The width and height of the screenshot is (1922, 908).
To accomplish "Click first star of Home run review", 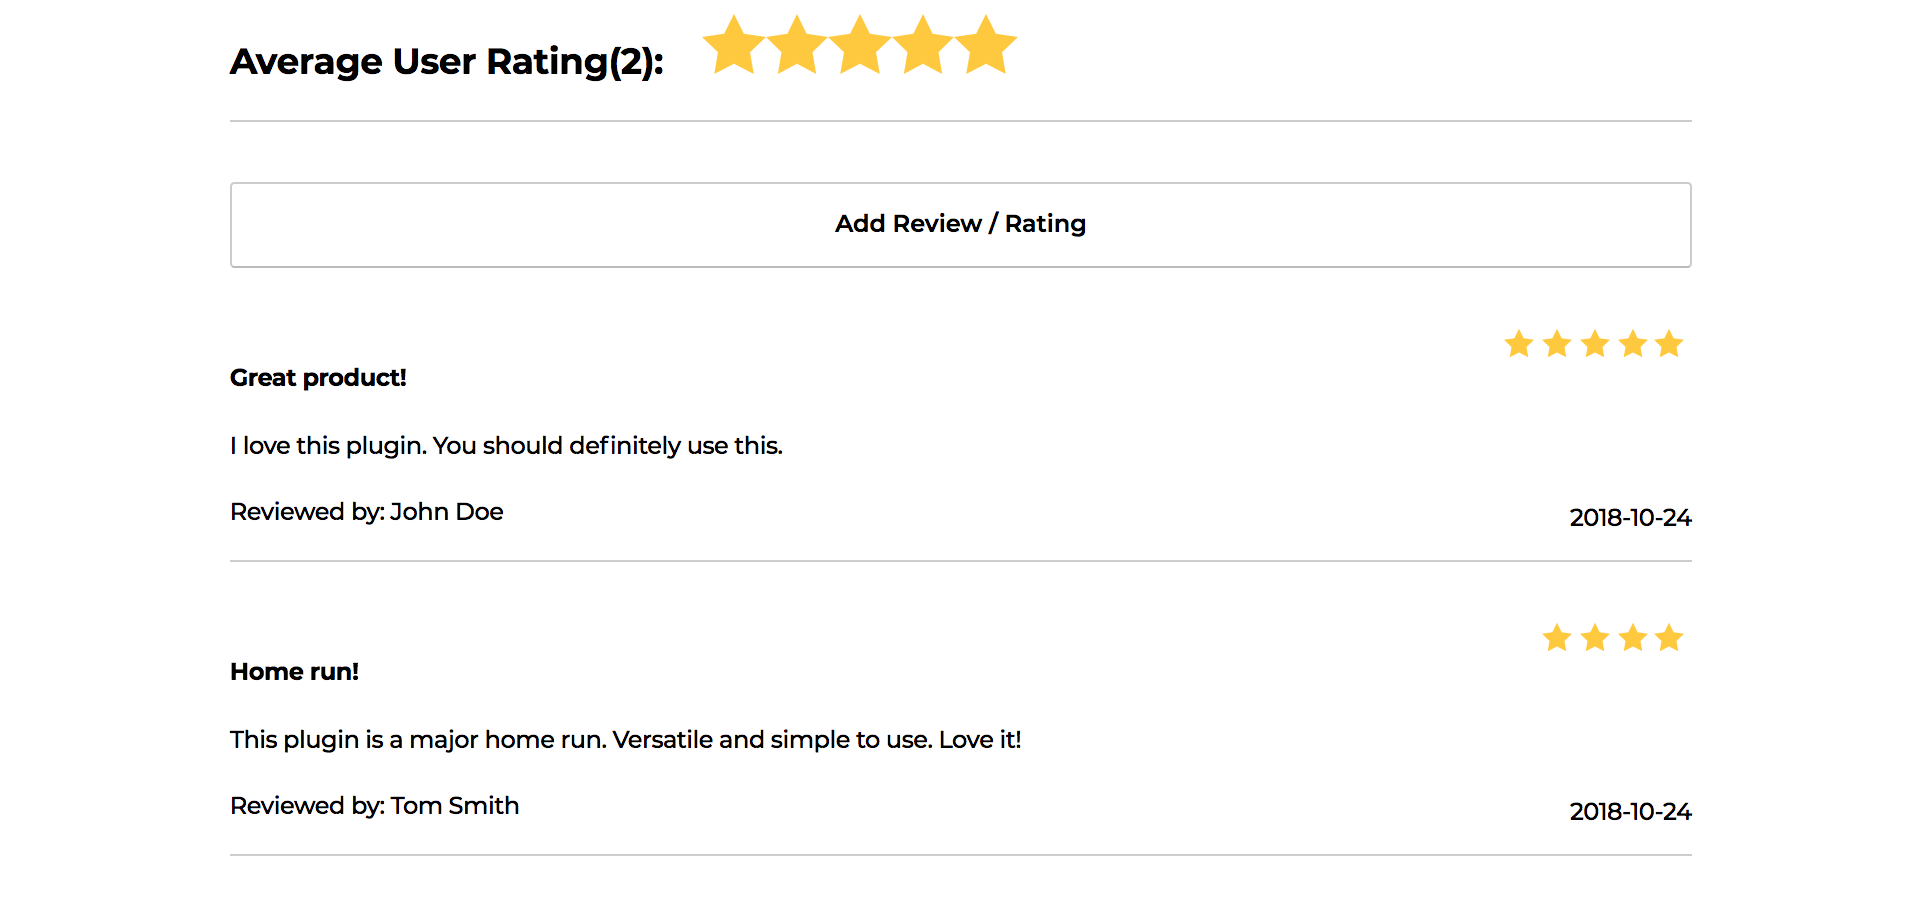I will coord(1557,637).
